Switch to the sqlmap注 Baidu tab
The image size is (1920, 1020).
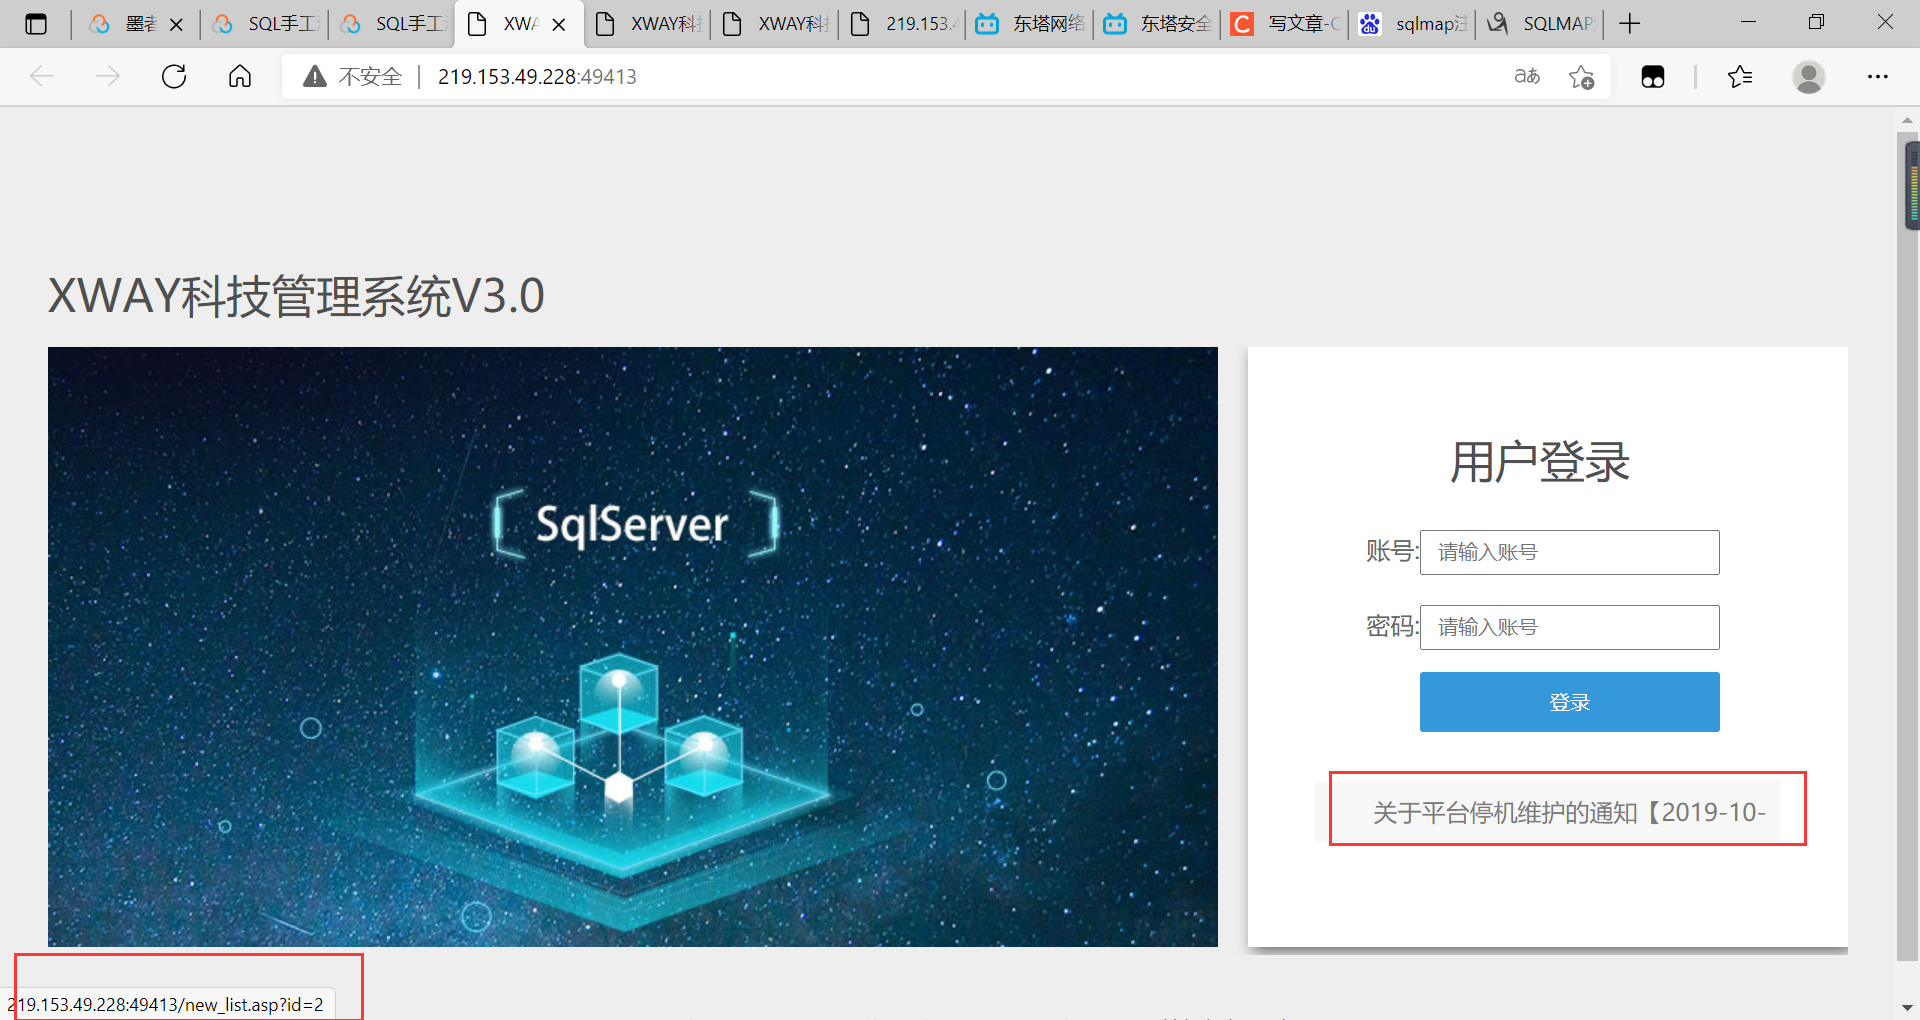1412,23
